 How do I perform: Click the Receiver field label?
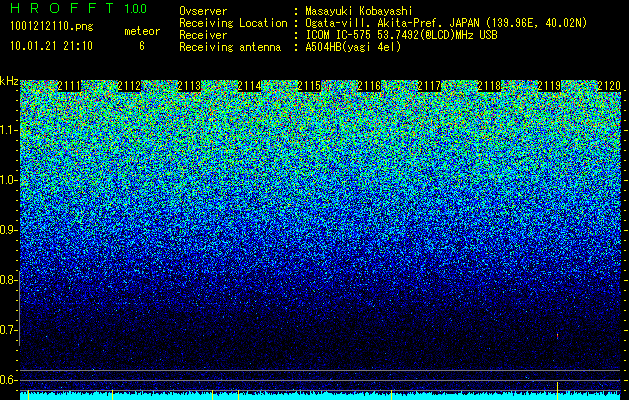click(203, 35)
